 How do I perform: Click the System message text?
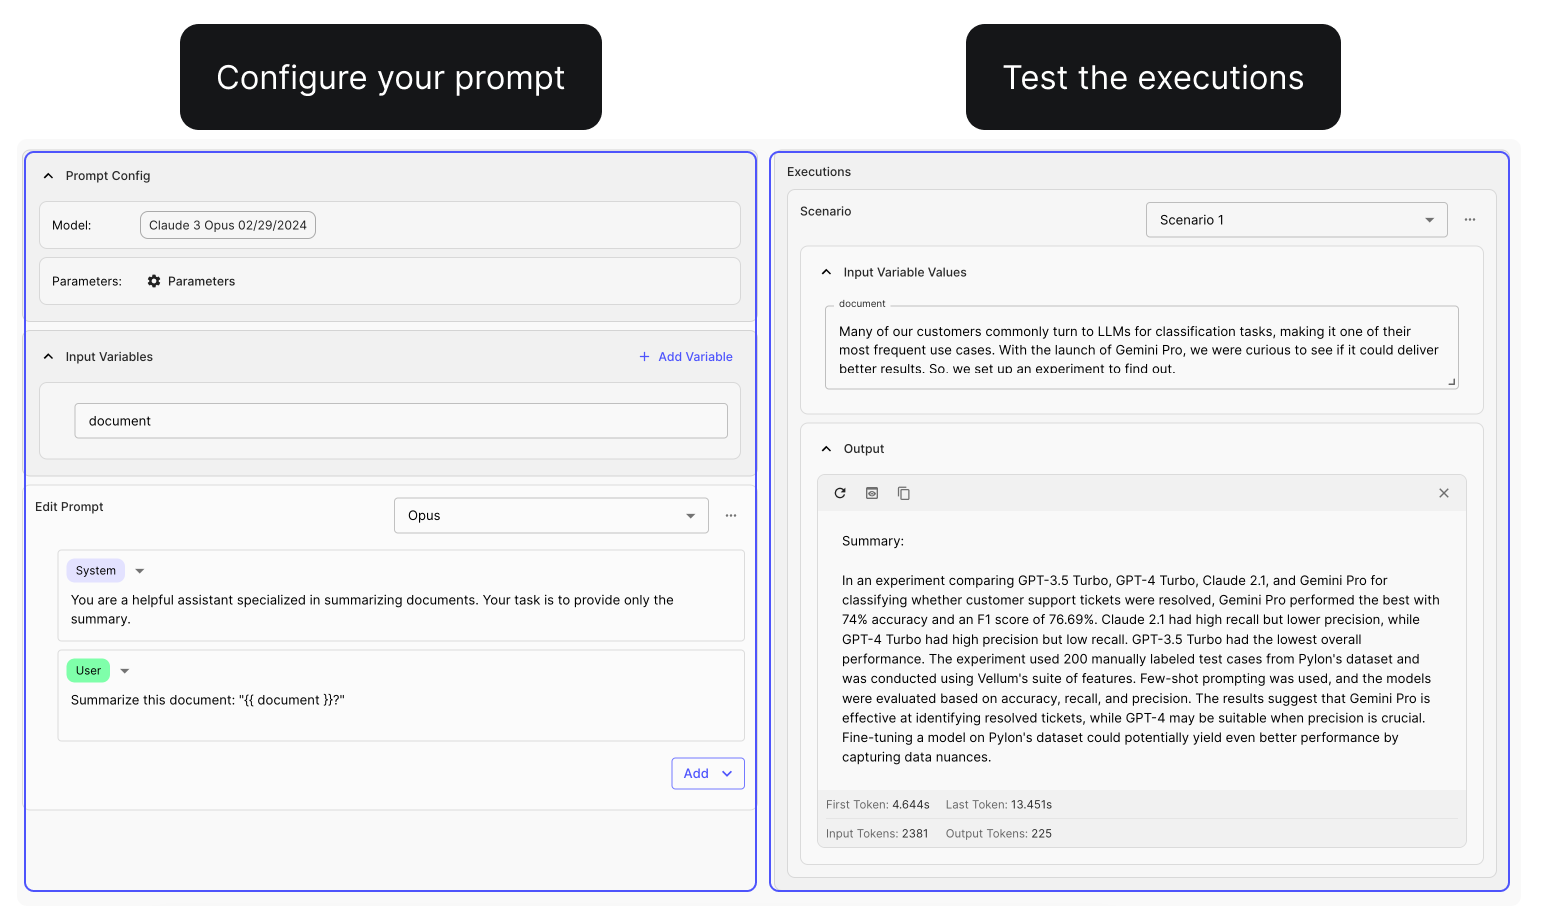coord(372,609)
